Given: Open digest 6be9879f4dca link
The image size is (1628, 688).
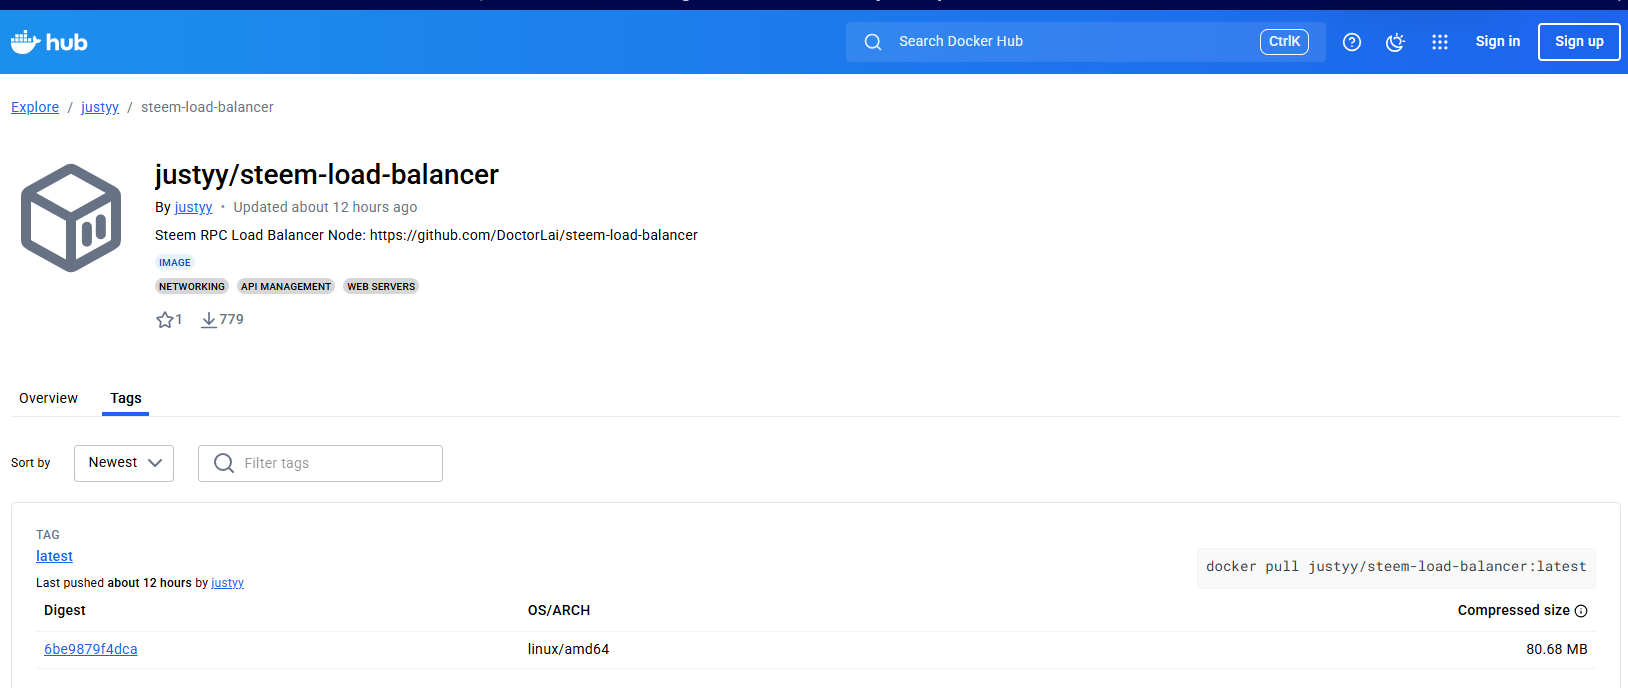Looking at the screenshot, I should pyautogui.click(x=91, y=649).
